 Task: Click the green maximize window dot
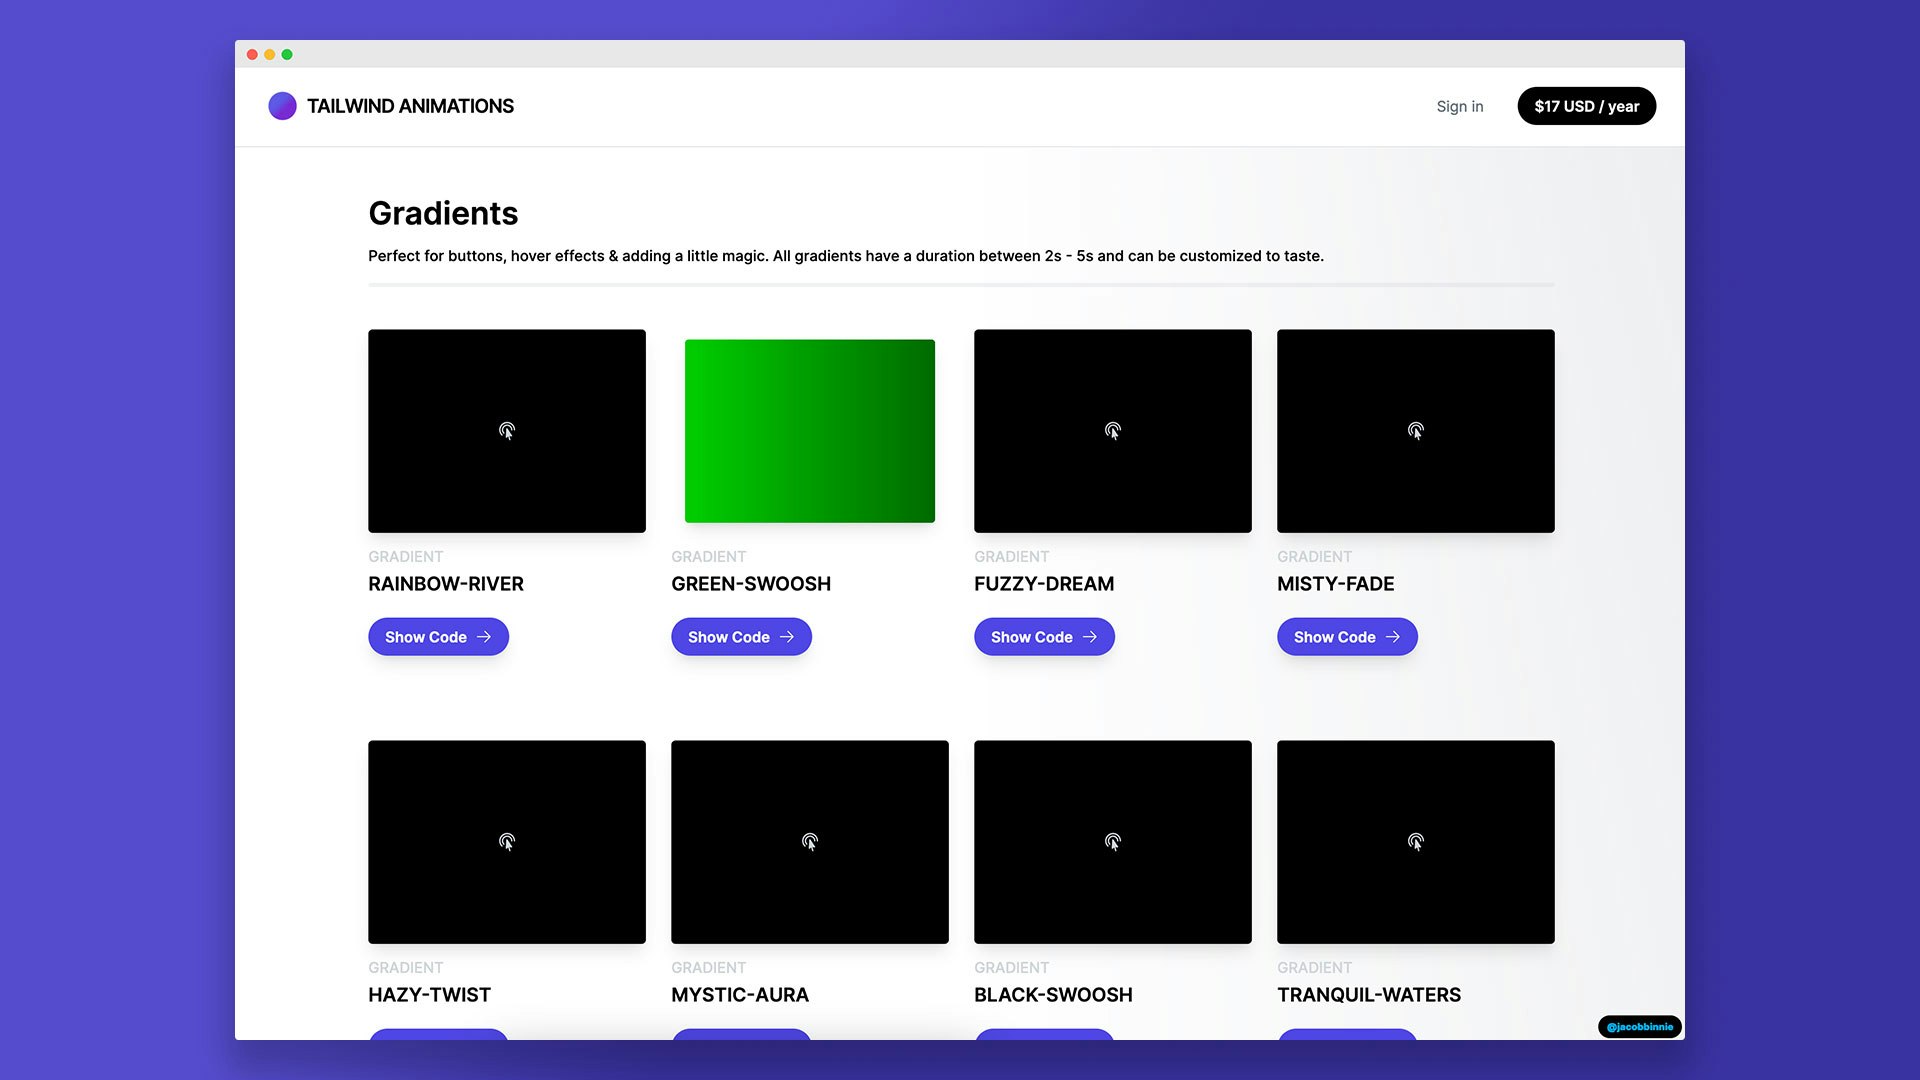point(287,54)
